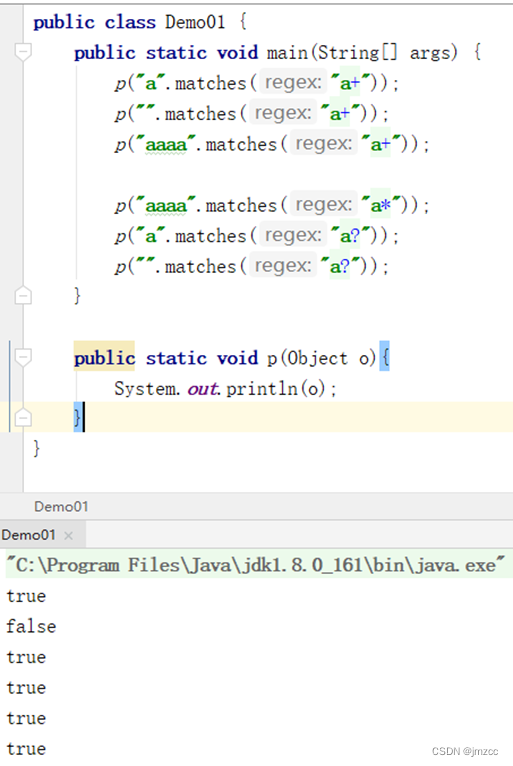Screen dimensions: 513x766
Task: Click String[] args parameter
Action: pos(387,52)
